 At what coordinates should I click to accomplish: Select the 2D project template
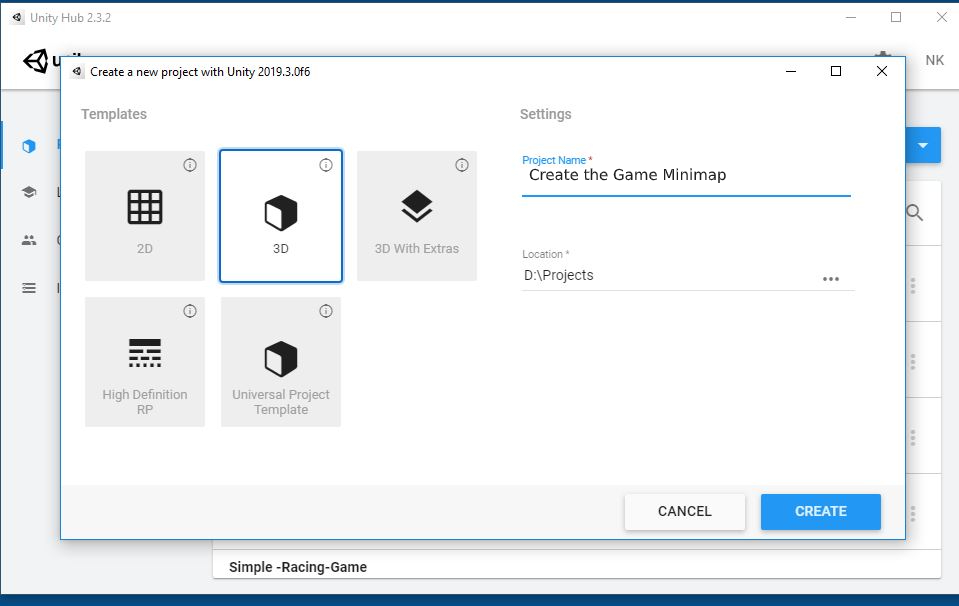pyautogui.click(x=144, y=215)
